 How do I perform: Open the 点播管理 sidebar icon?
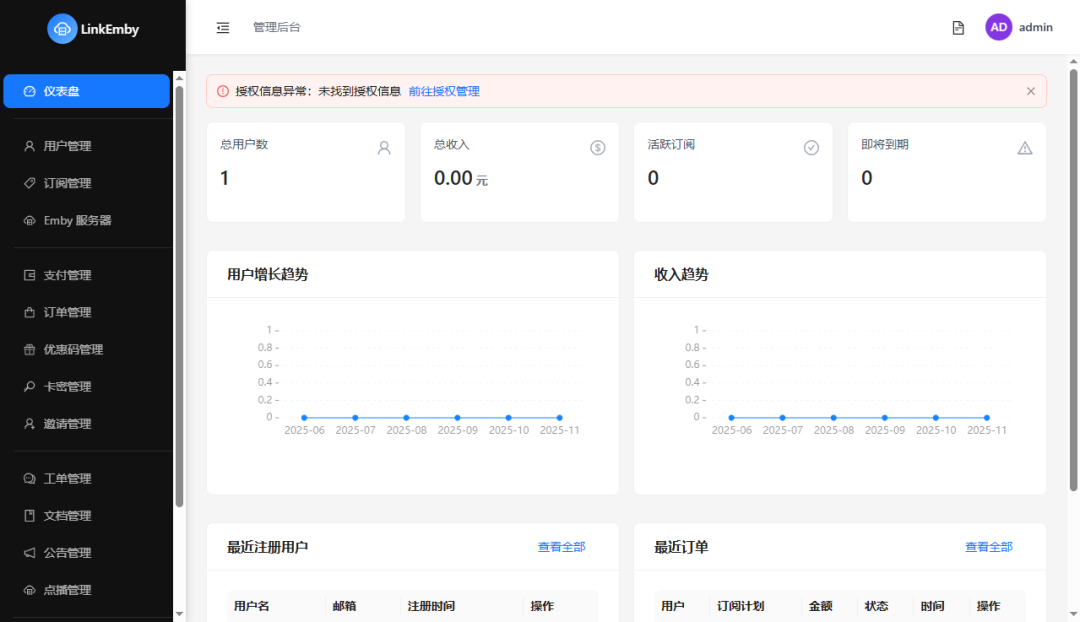point(29,589)
